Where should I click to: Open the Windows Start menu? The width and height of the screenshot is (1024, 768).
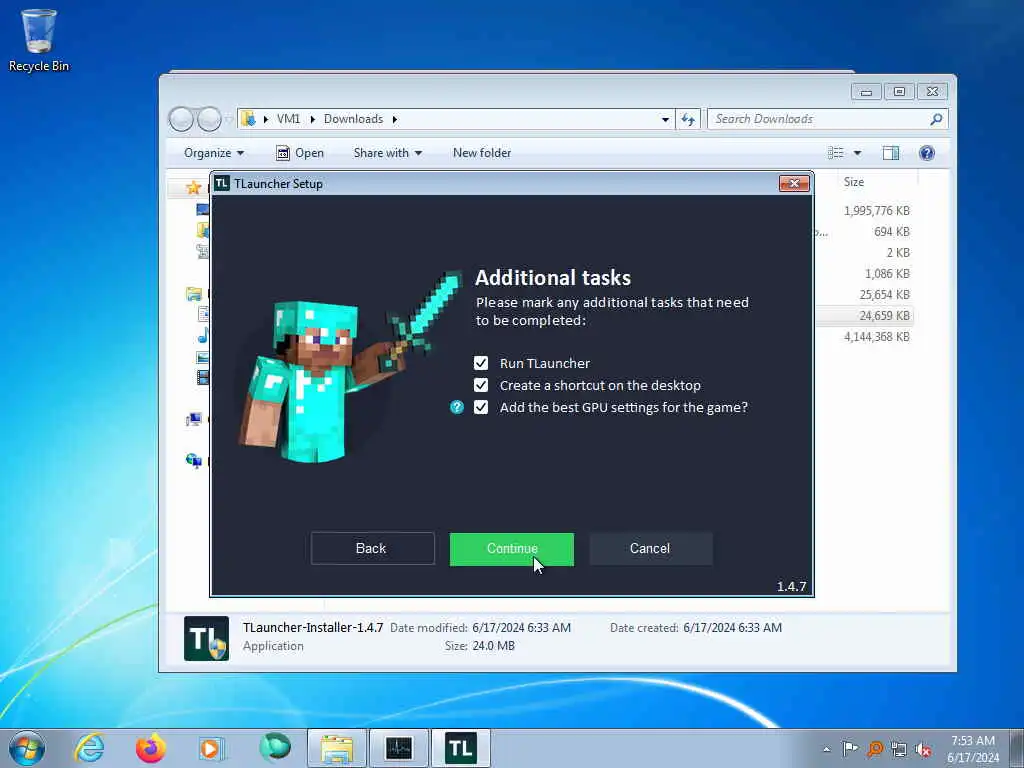tap(27, 748)
